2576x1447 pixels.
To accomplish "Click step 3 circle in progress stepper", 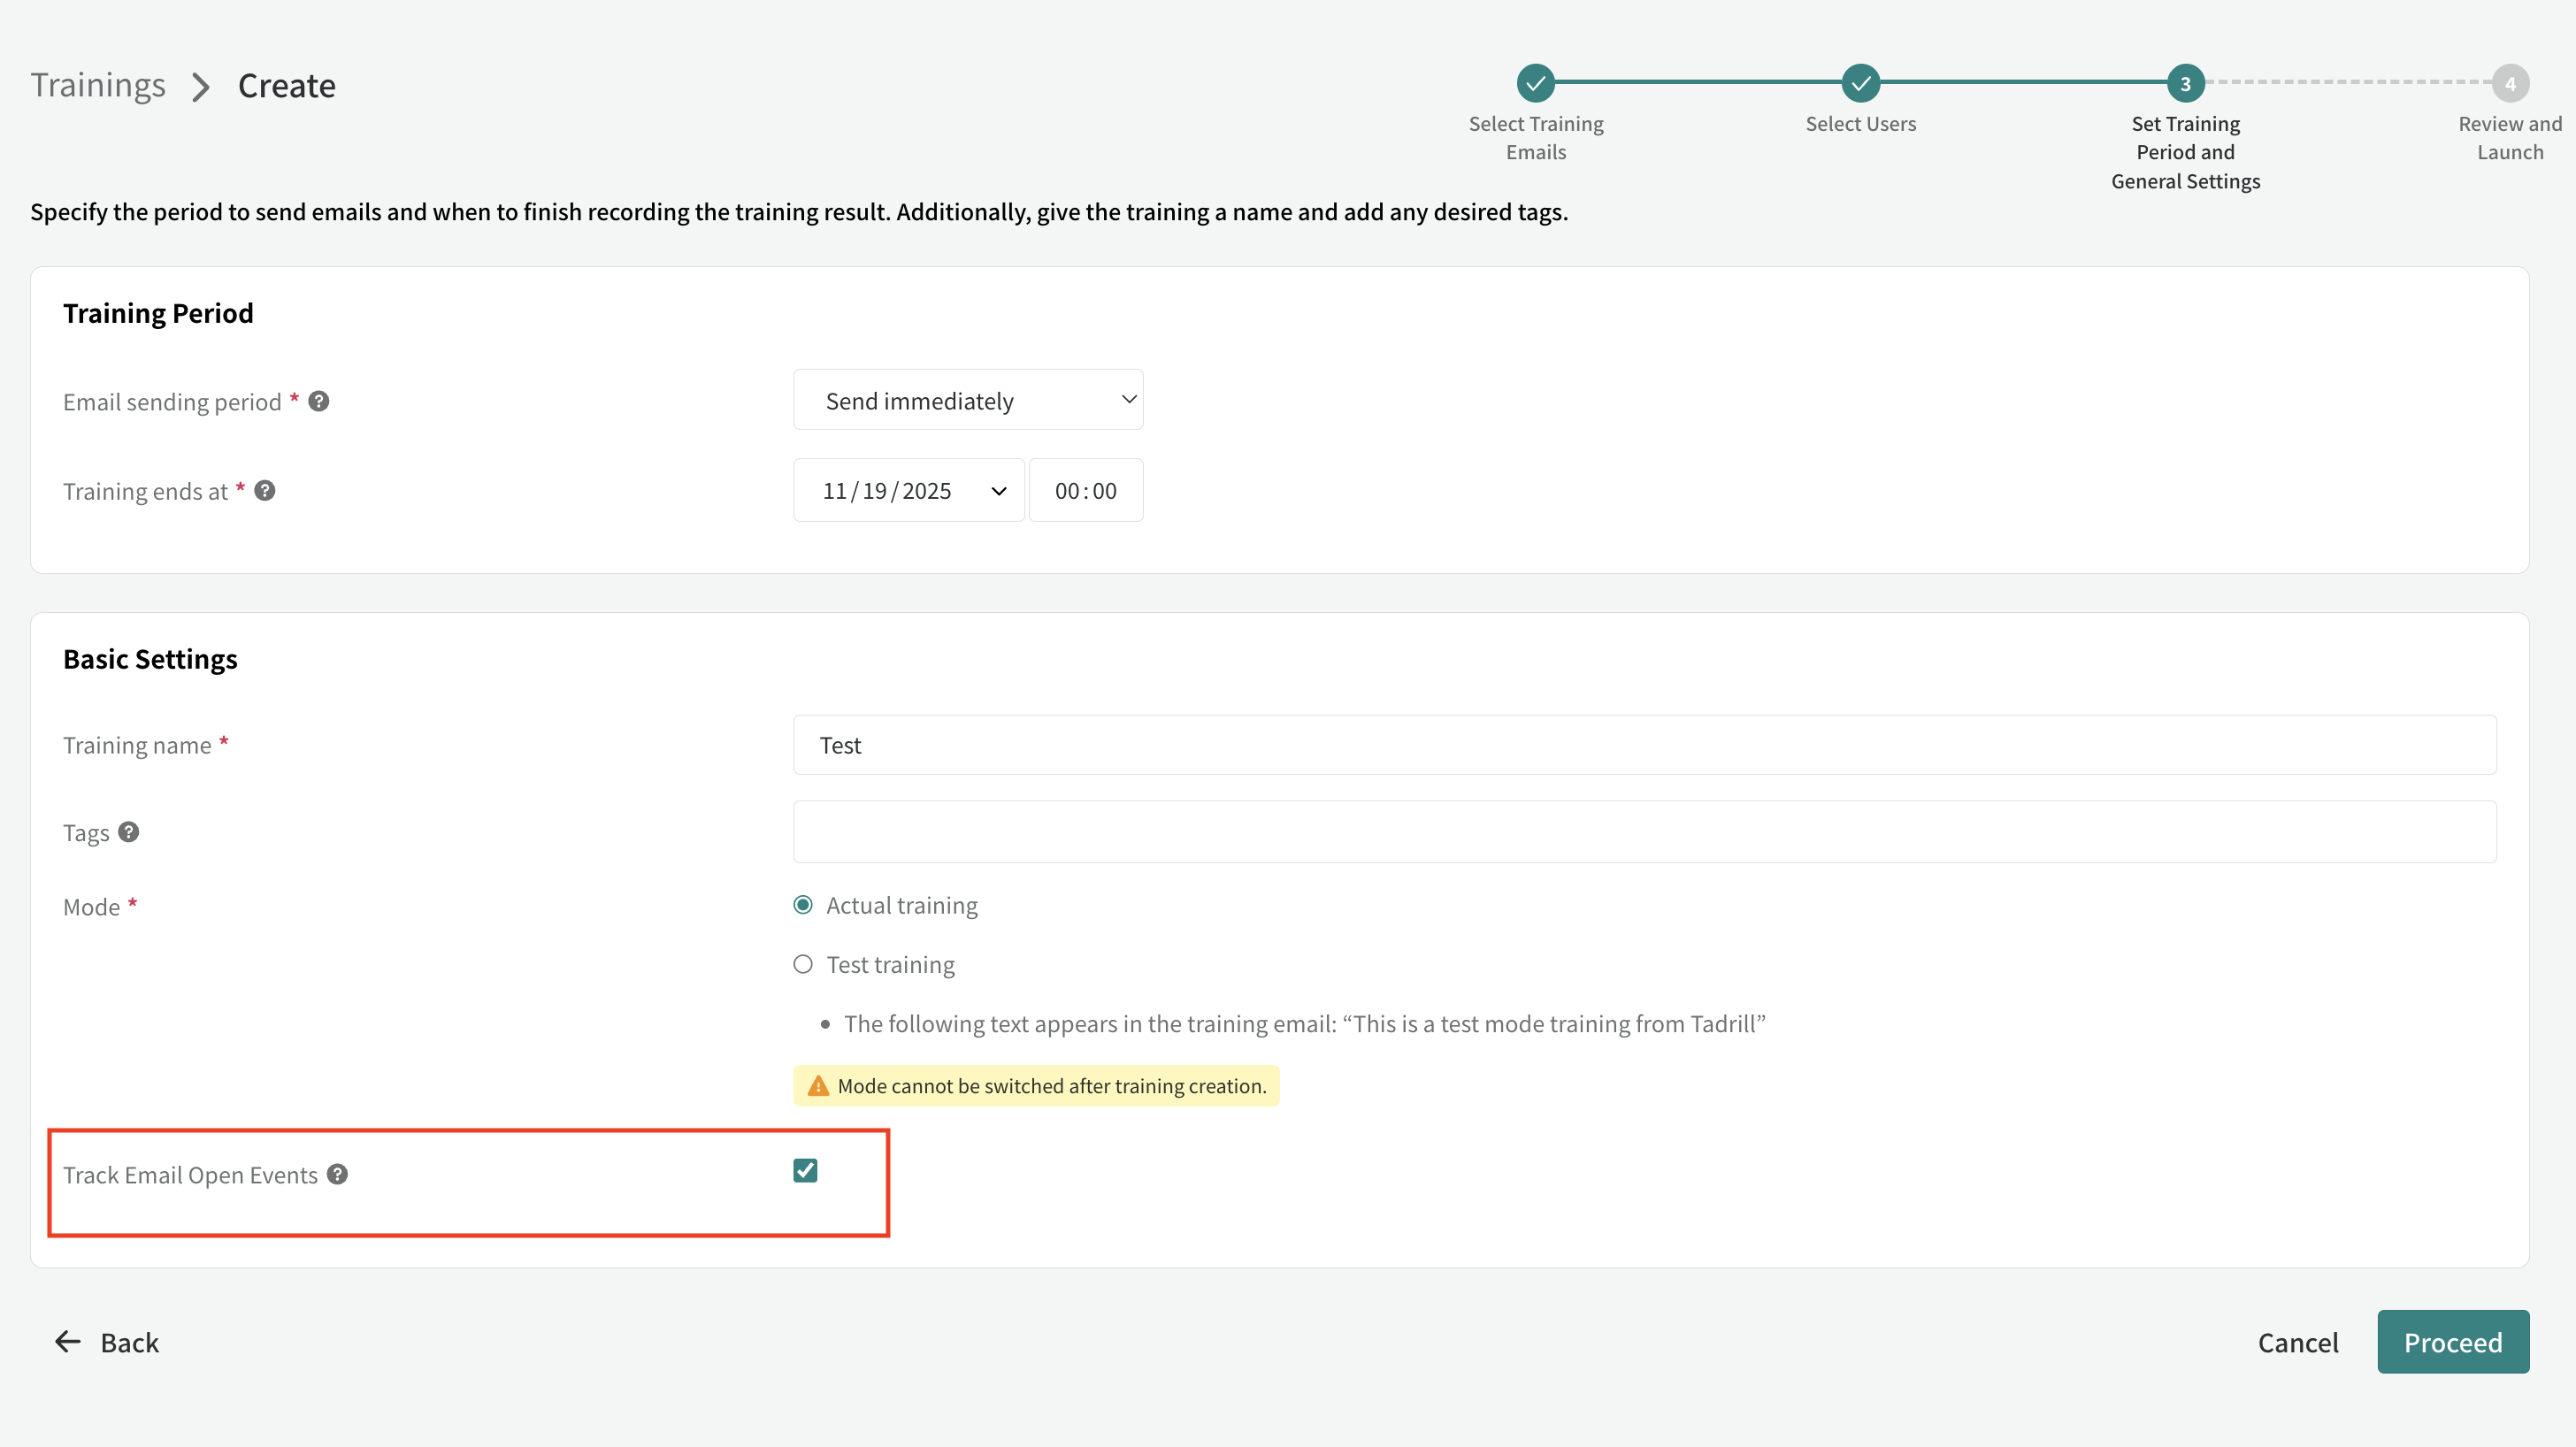I will tap(2185, 83).
